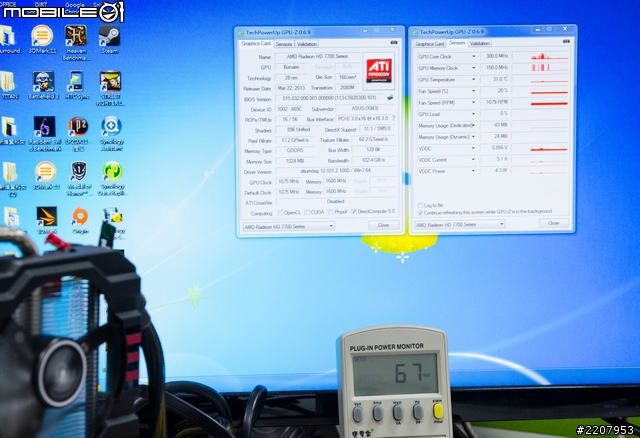640x438 pixels.
Task: Click the question mark next to Bus Interface
Action: 393,118
